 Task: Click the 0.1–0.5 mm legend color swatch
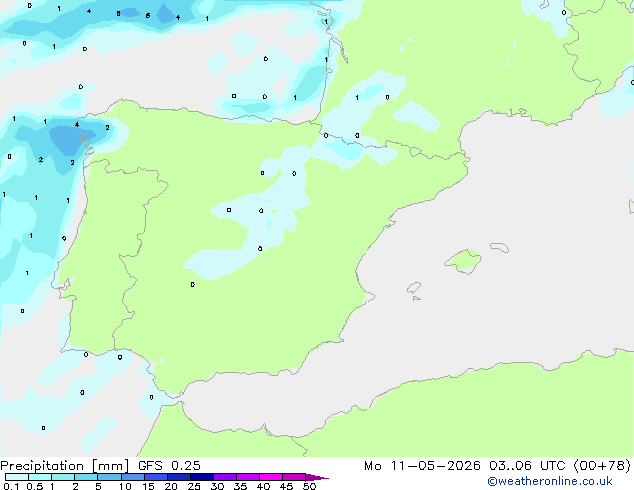(17, 477)
